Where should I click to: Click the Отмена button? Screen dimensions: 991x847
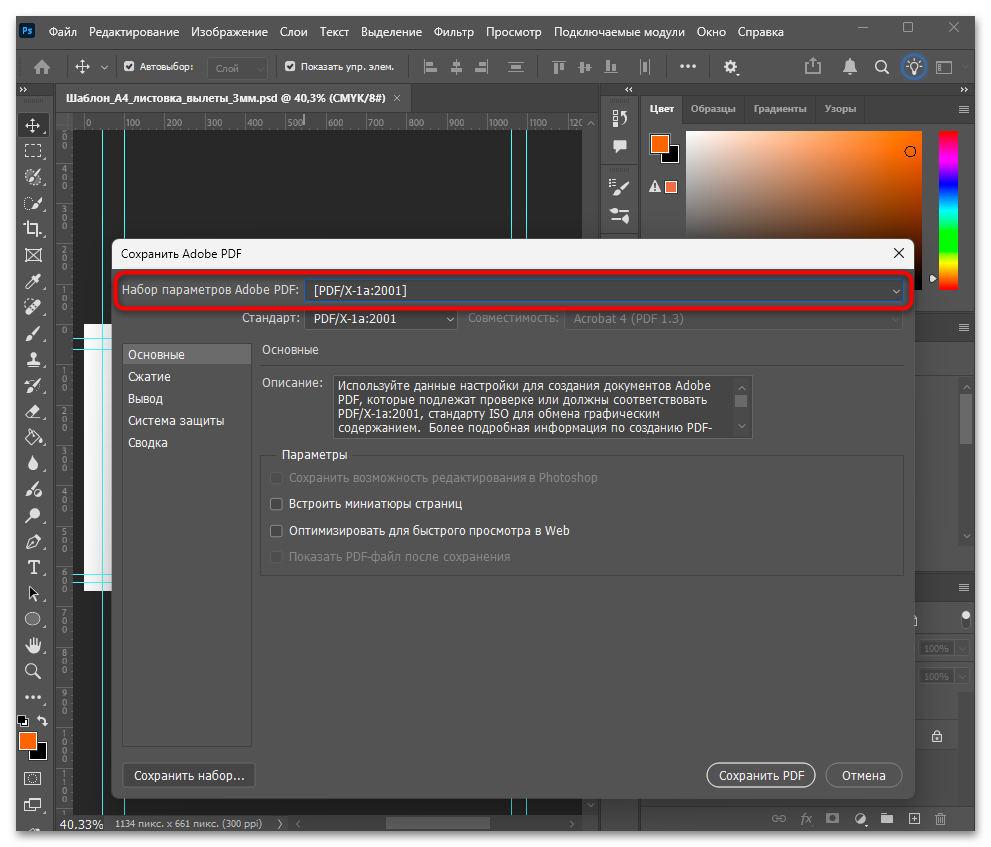click(863, 776)
